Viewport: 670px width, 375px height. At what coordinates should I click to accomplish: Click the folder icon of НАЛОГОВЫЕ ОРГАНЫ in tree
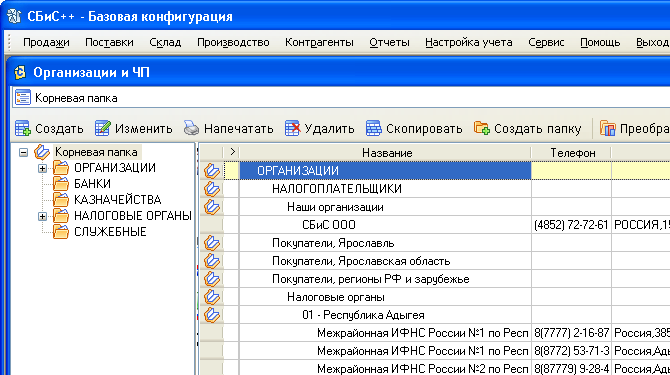point(61,216)
